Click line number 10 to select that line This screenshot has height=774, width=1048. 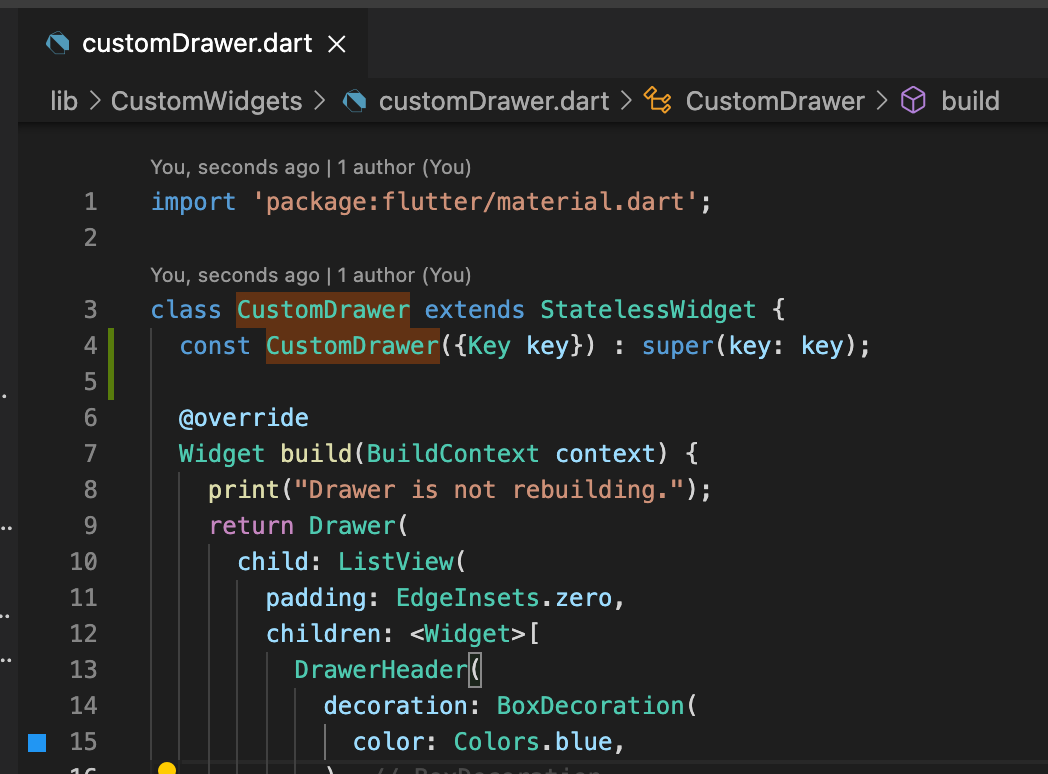(84, 561)
